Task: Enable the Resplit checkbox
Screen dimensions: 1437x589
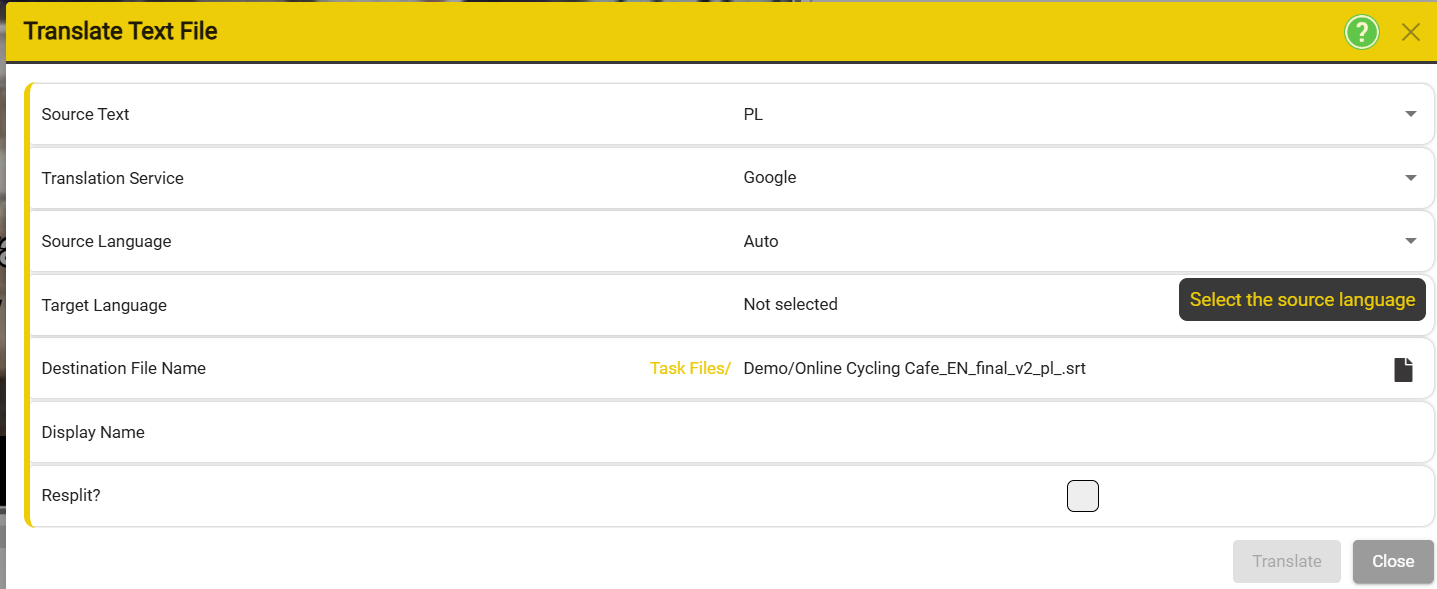Action: (1083, 496)
